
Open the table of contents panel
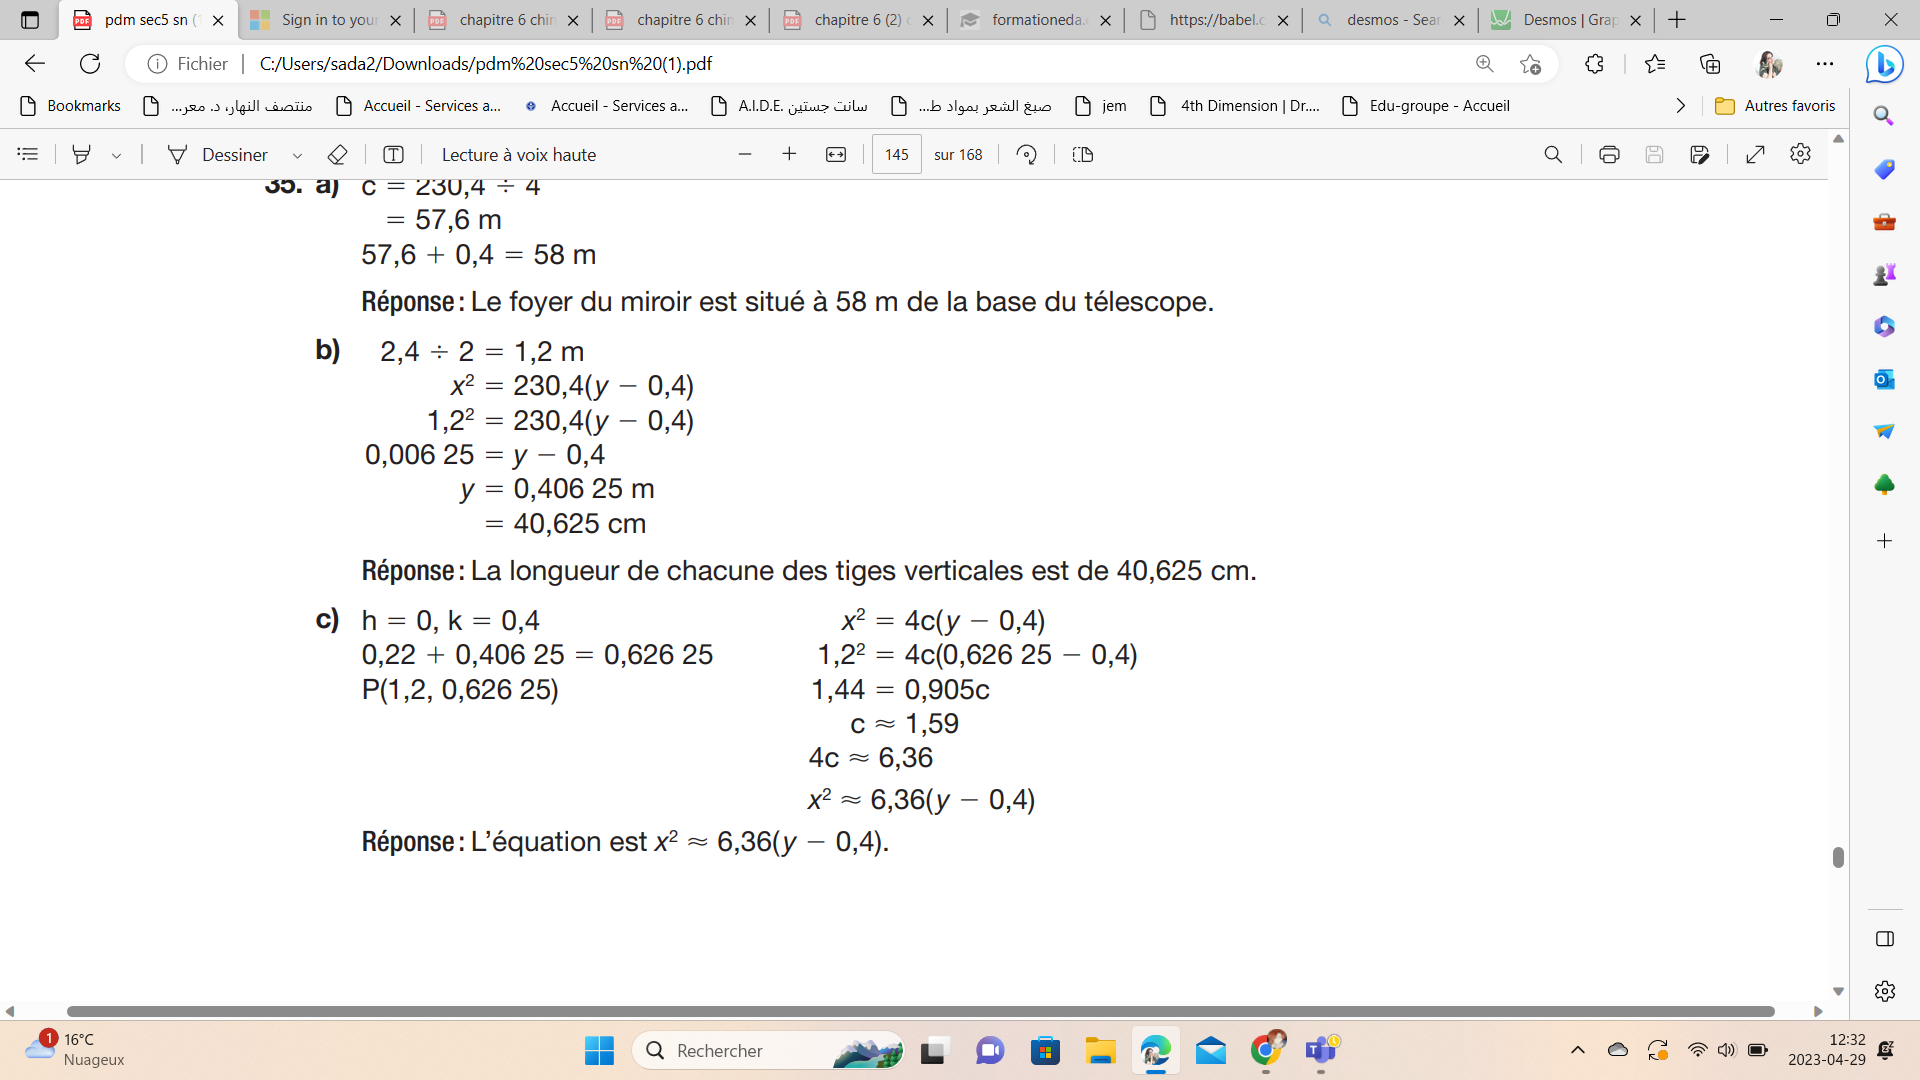click(28, 154)
